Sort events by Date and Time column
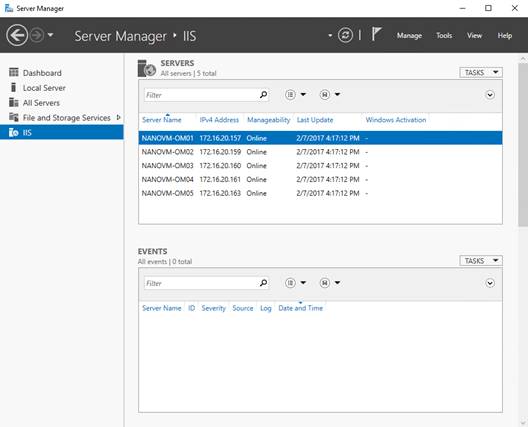 point(300,308)
